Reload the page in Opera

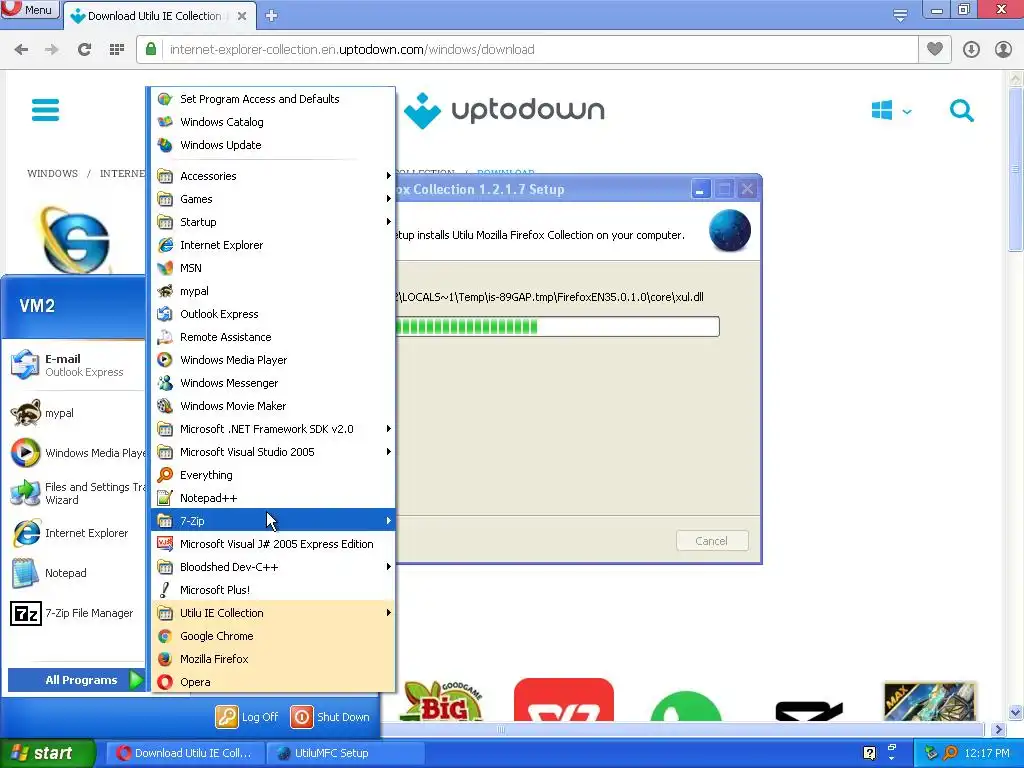(84, 50)
